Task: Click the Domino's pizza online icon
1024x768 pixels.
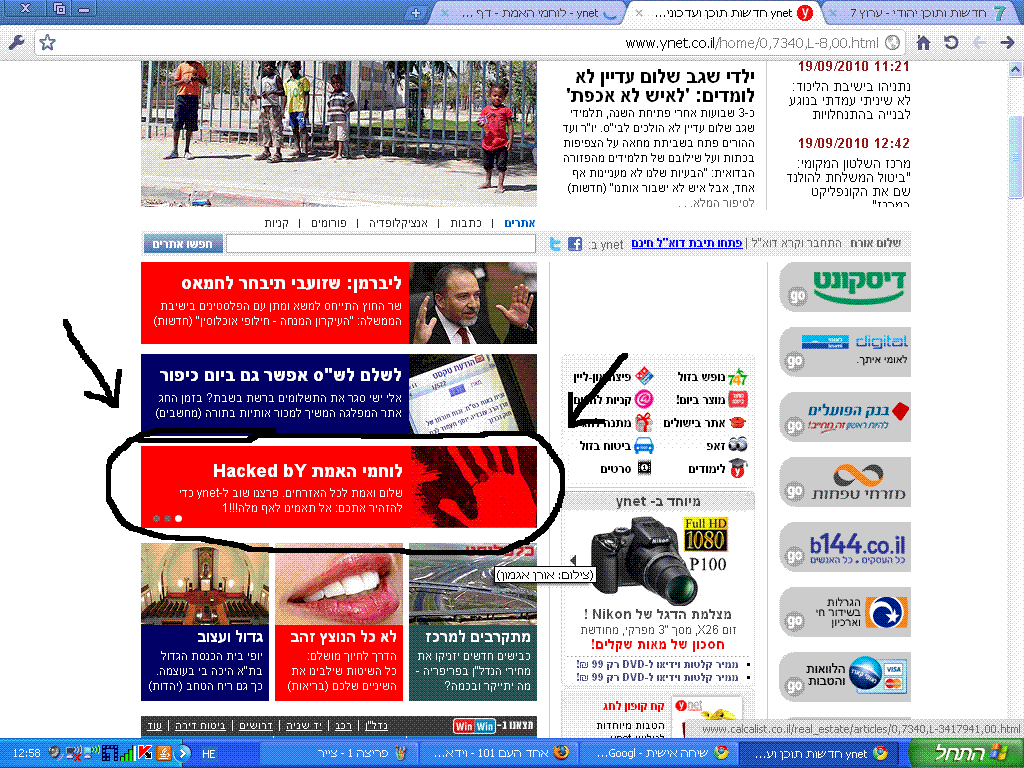Action: tap(643, 376)
